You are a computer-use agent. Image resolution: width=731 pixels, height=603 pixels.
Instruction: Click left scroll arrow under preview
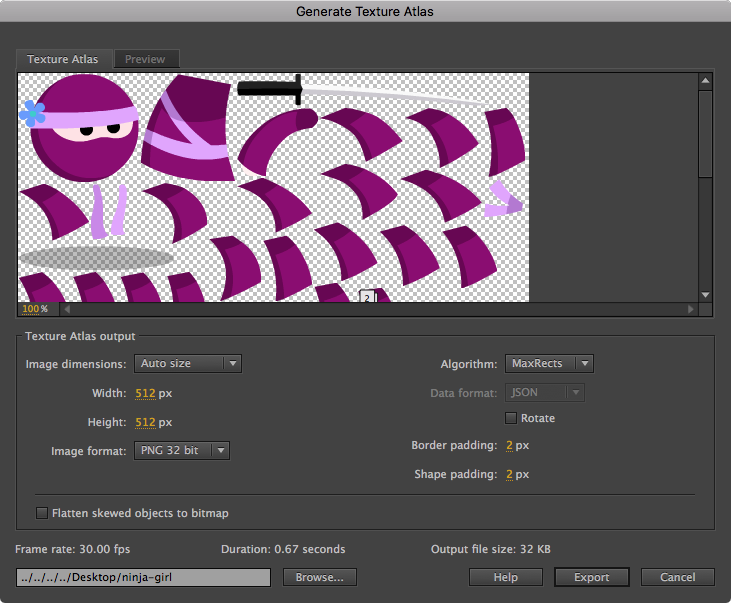(x=67, y=309)
